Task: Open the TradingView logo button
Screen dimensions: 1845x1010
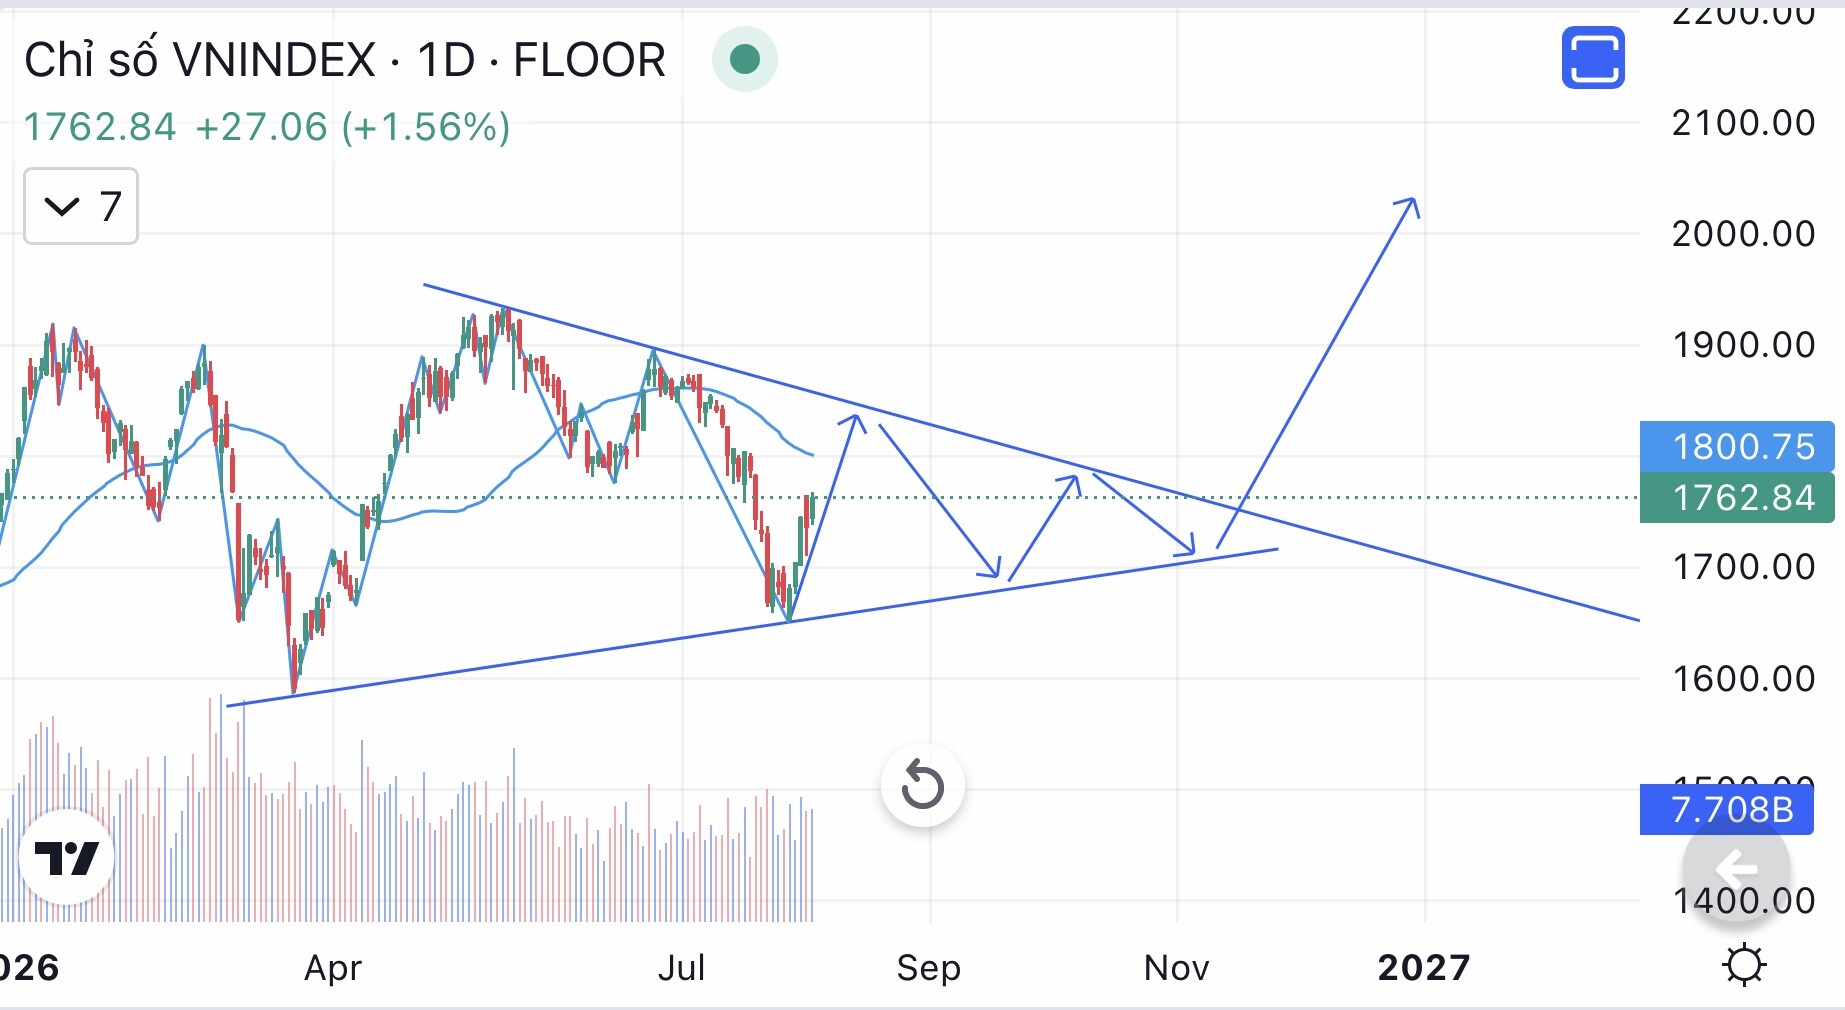Action: click(x=67, y=857)
